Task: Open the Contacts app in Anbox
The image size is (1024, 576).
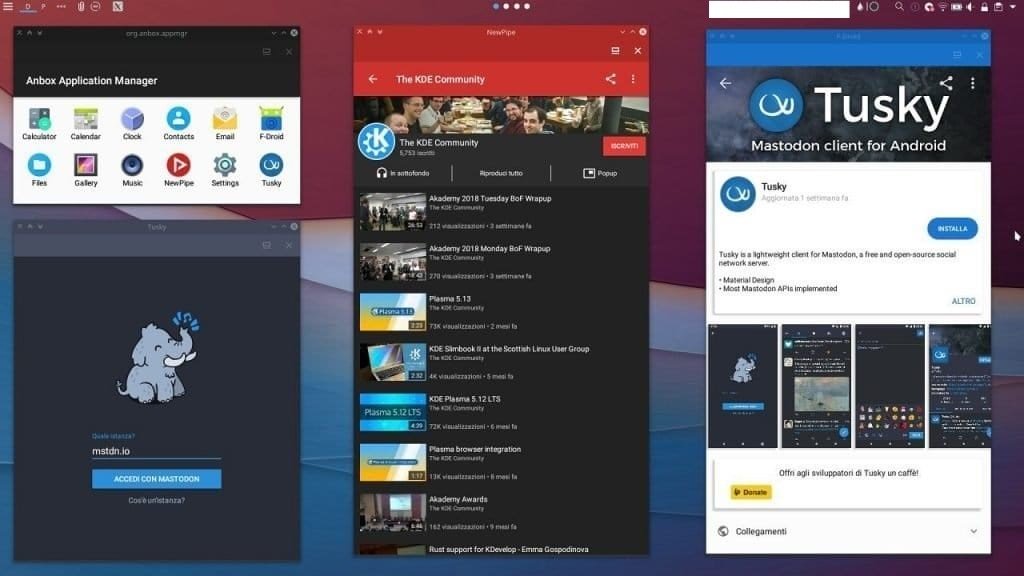Action: pyautogui.click(x=178, y=123)
